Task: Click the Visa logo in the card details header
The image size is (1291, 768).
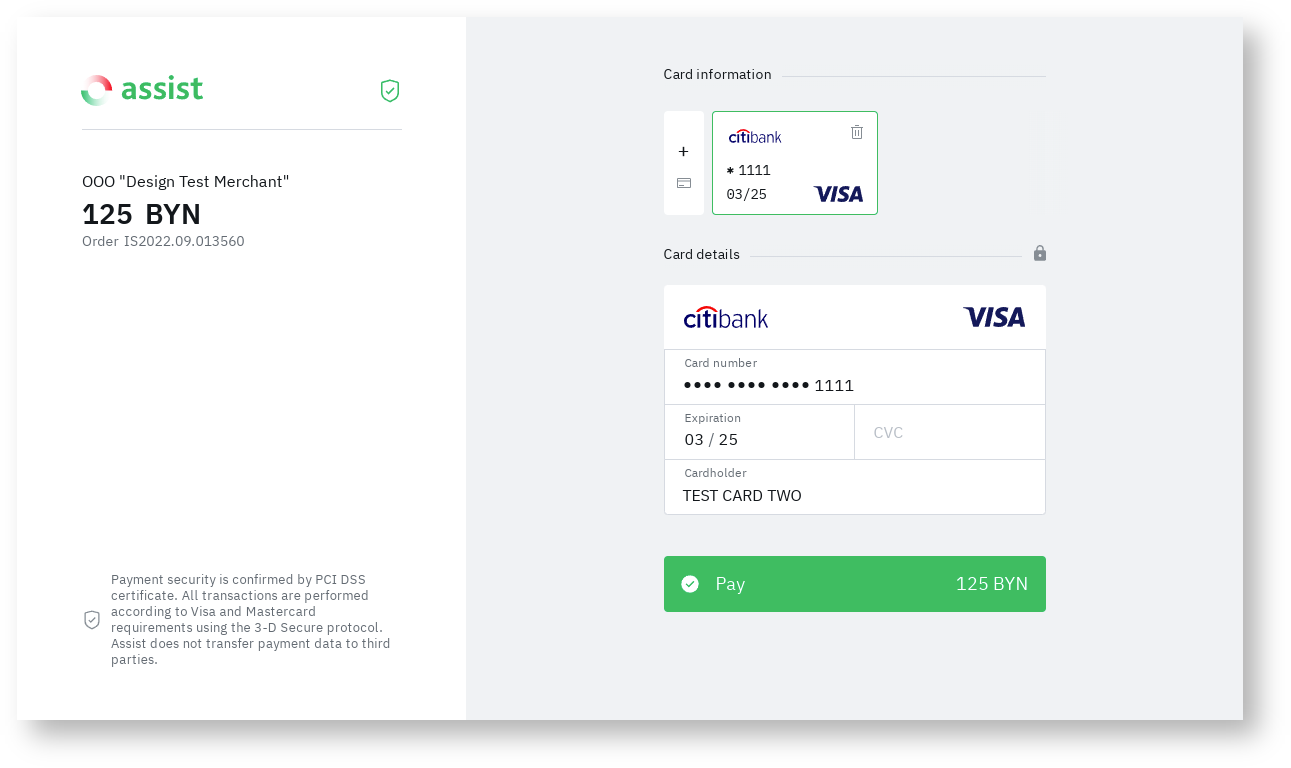Action: coord(994,318)
